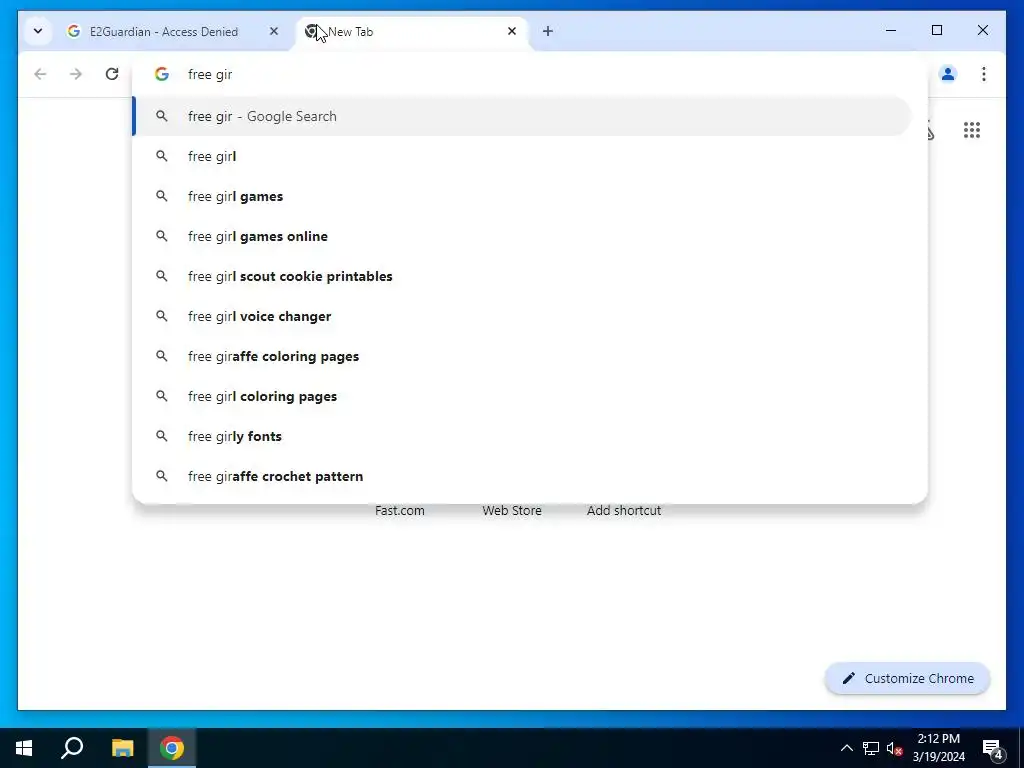1024x768 pixels.
Task: Open the Google apps grid
Action: pyautogui.click(x=972, y=130)
